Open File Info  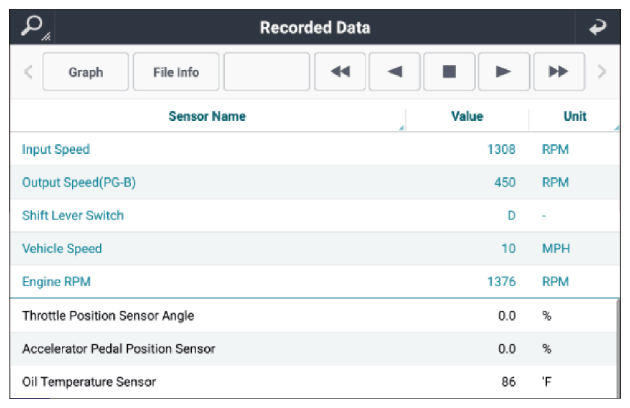pyautogui.click(x=176, y=72)
